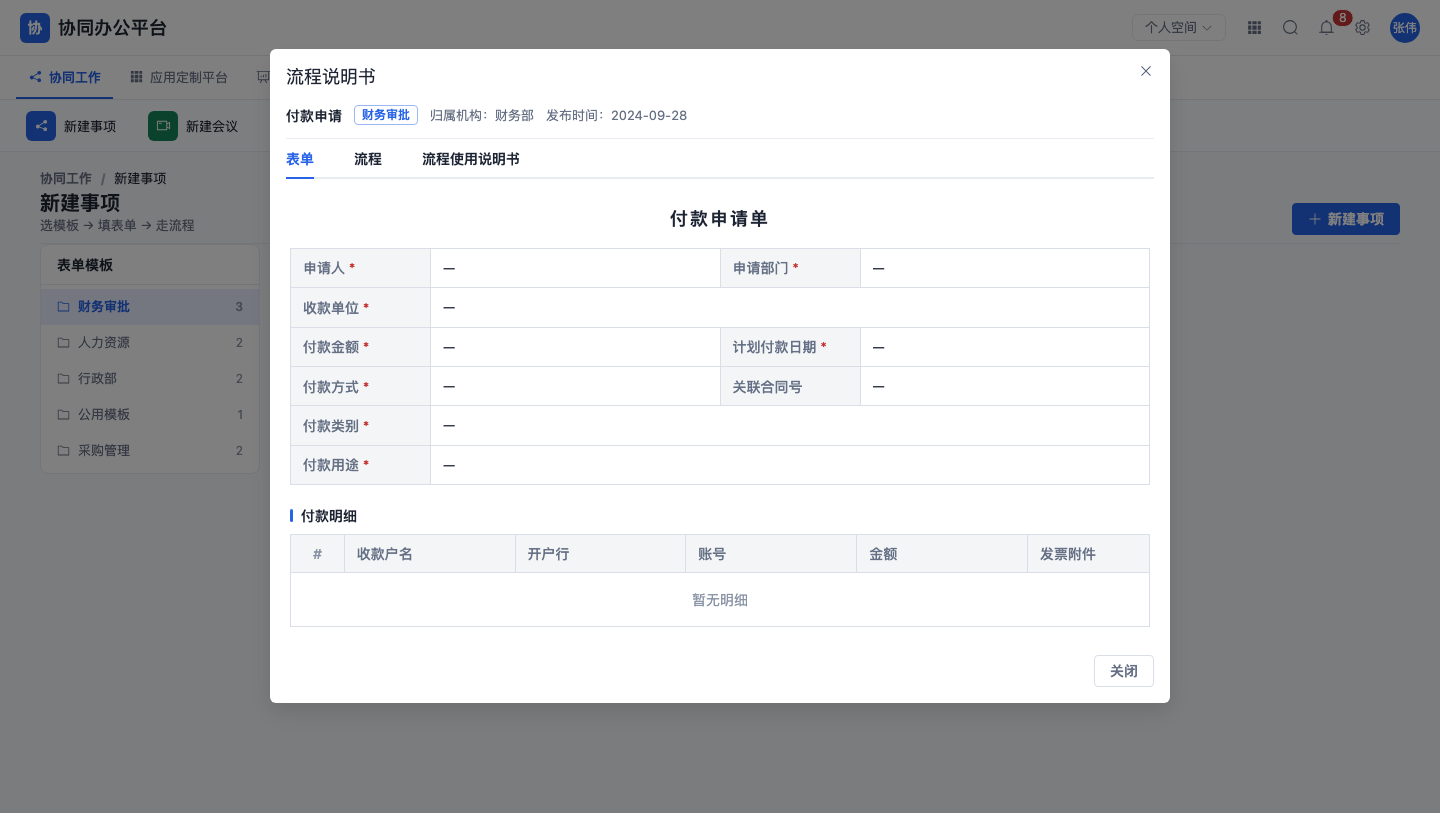Click the value cell beside 收款单位
Viewport: 1440px width, 813px height.
pos(790,308)
